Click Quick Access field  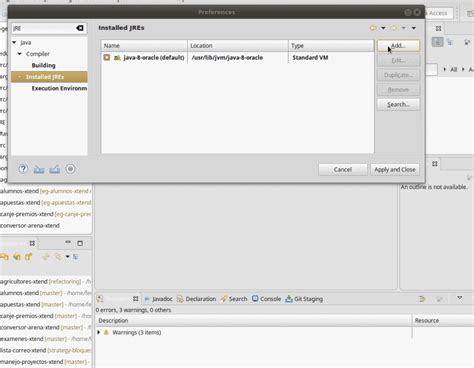tap(438, 13)
